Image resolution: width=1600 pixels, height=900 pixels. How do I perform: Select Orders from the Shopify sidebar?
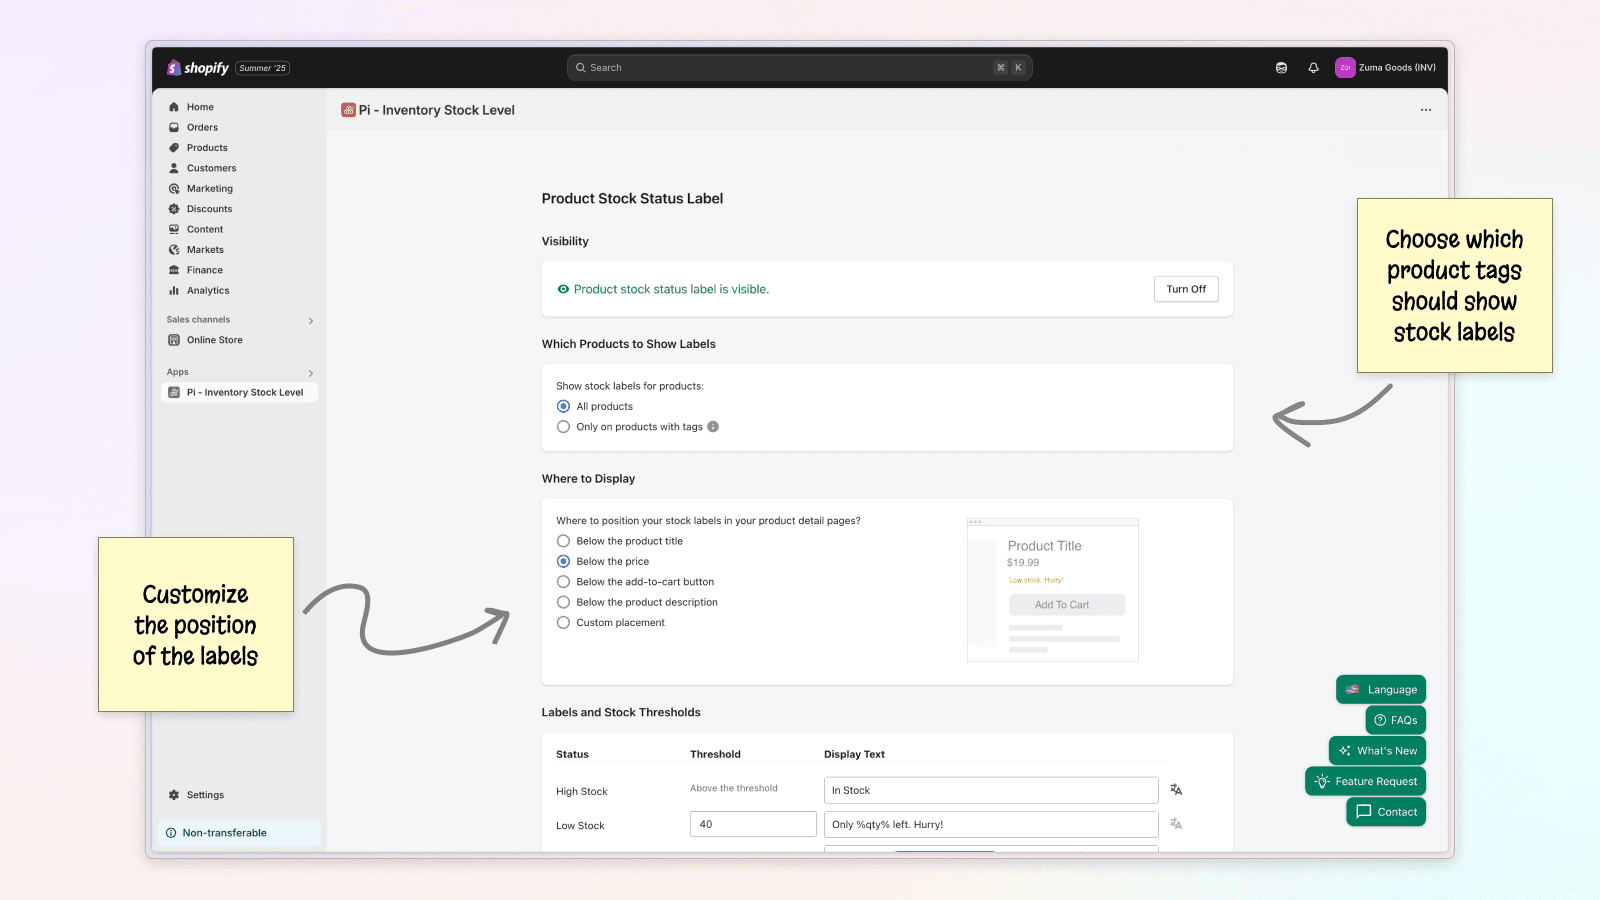pos(201,127)
